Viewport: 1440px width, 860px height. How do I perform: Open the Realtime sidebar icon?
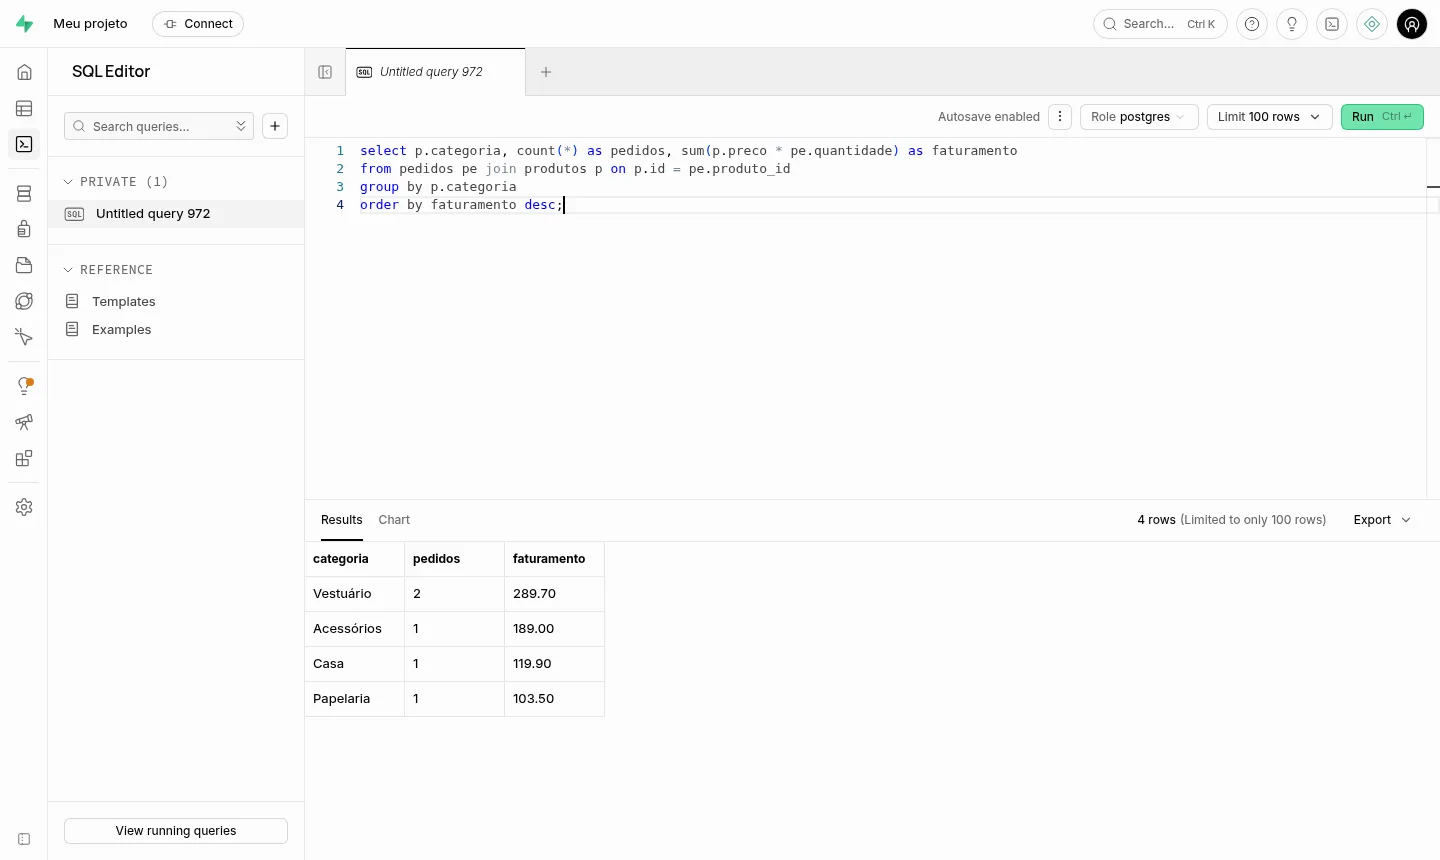pyautogui.click(x=24, y=338)
